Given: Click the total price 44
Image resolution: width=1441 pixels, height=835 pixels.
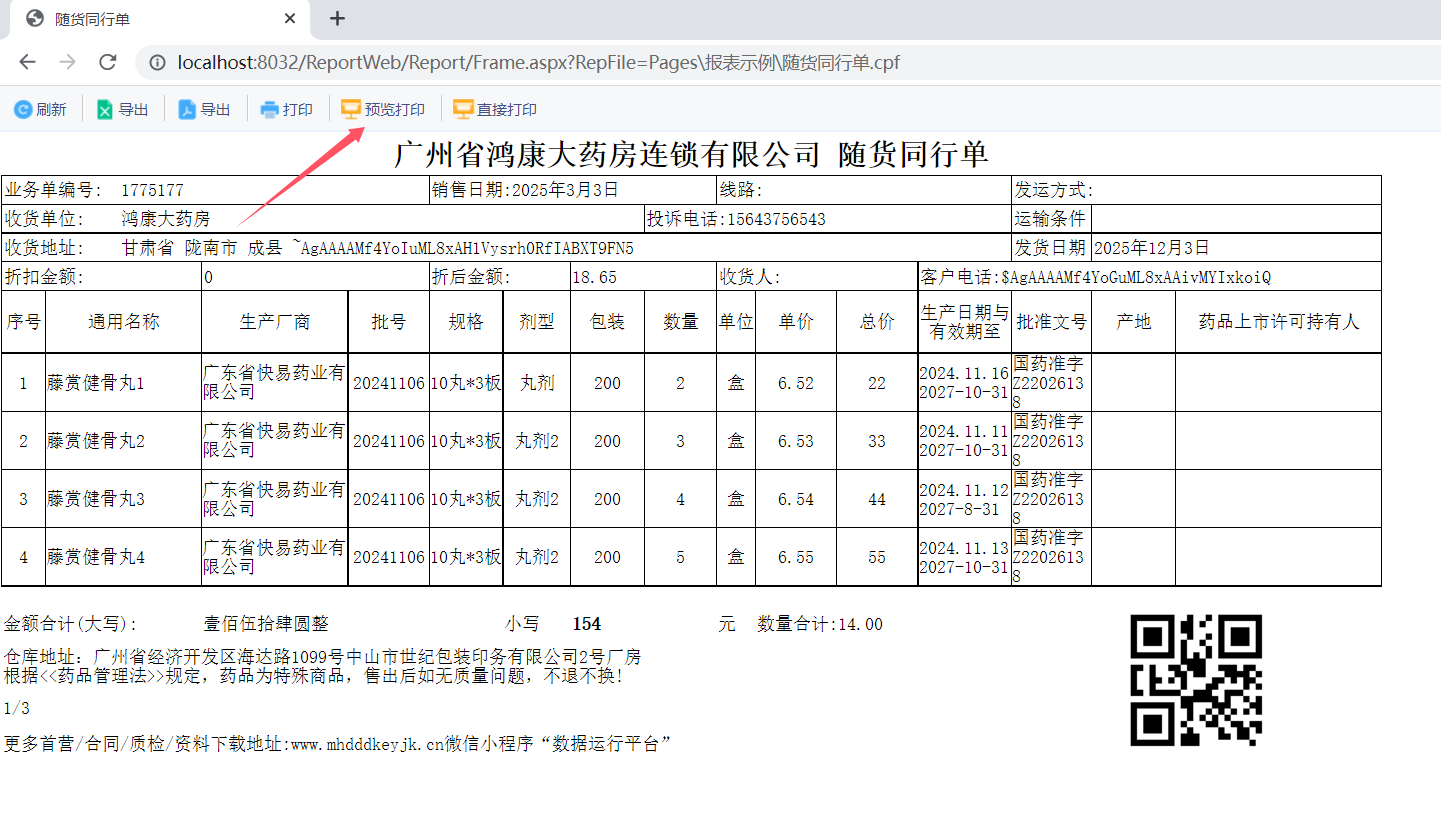Looking at the screenshot, I should (x=877, y=499).
